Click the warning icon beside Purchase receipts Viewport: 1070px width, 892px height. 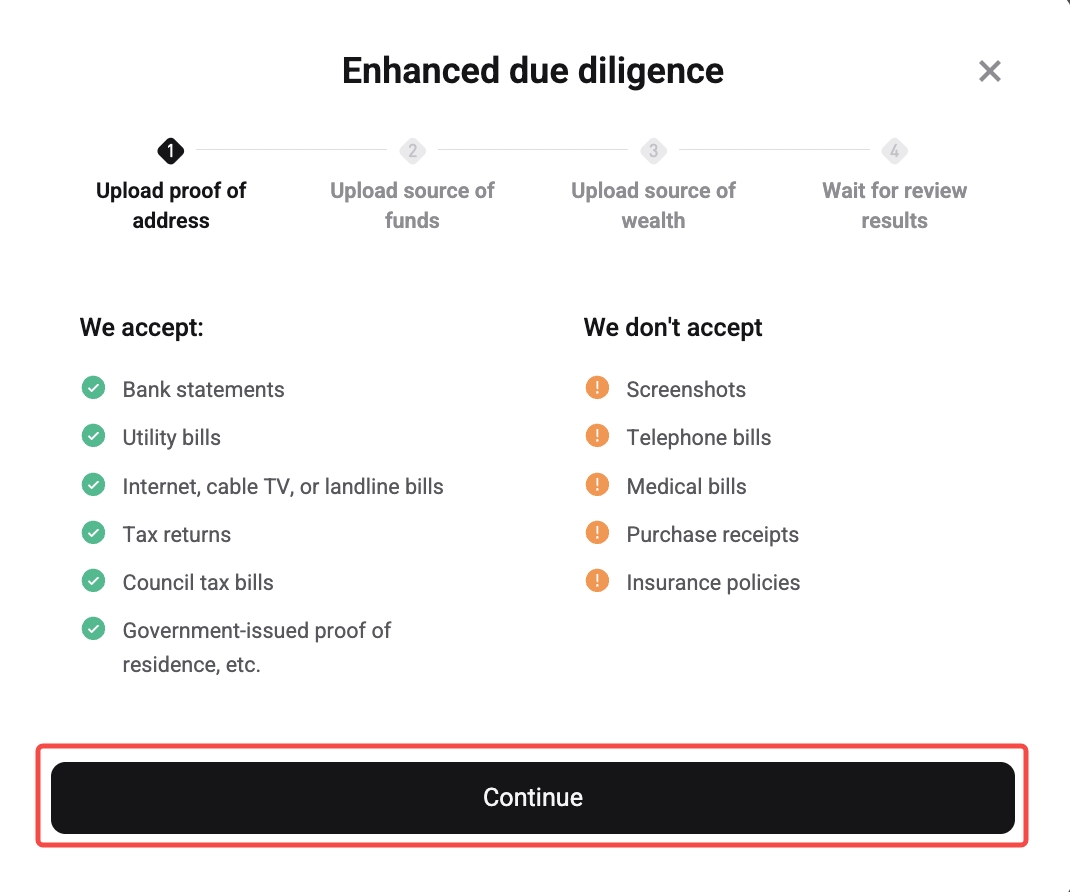[598, 532]
